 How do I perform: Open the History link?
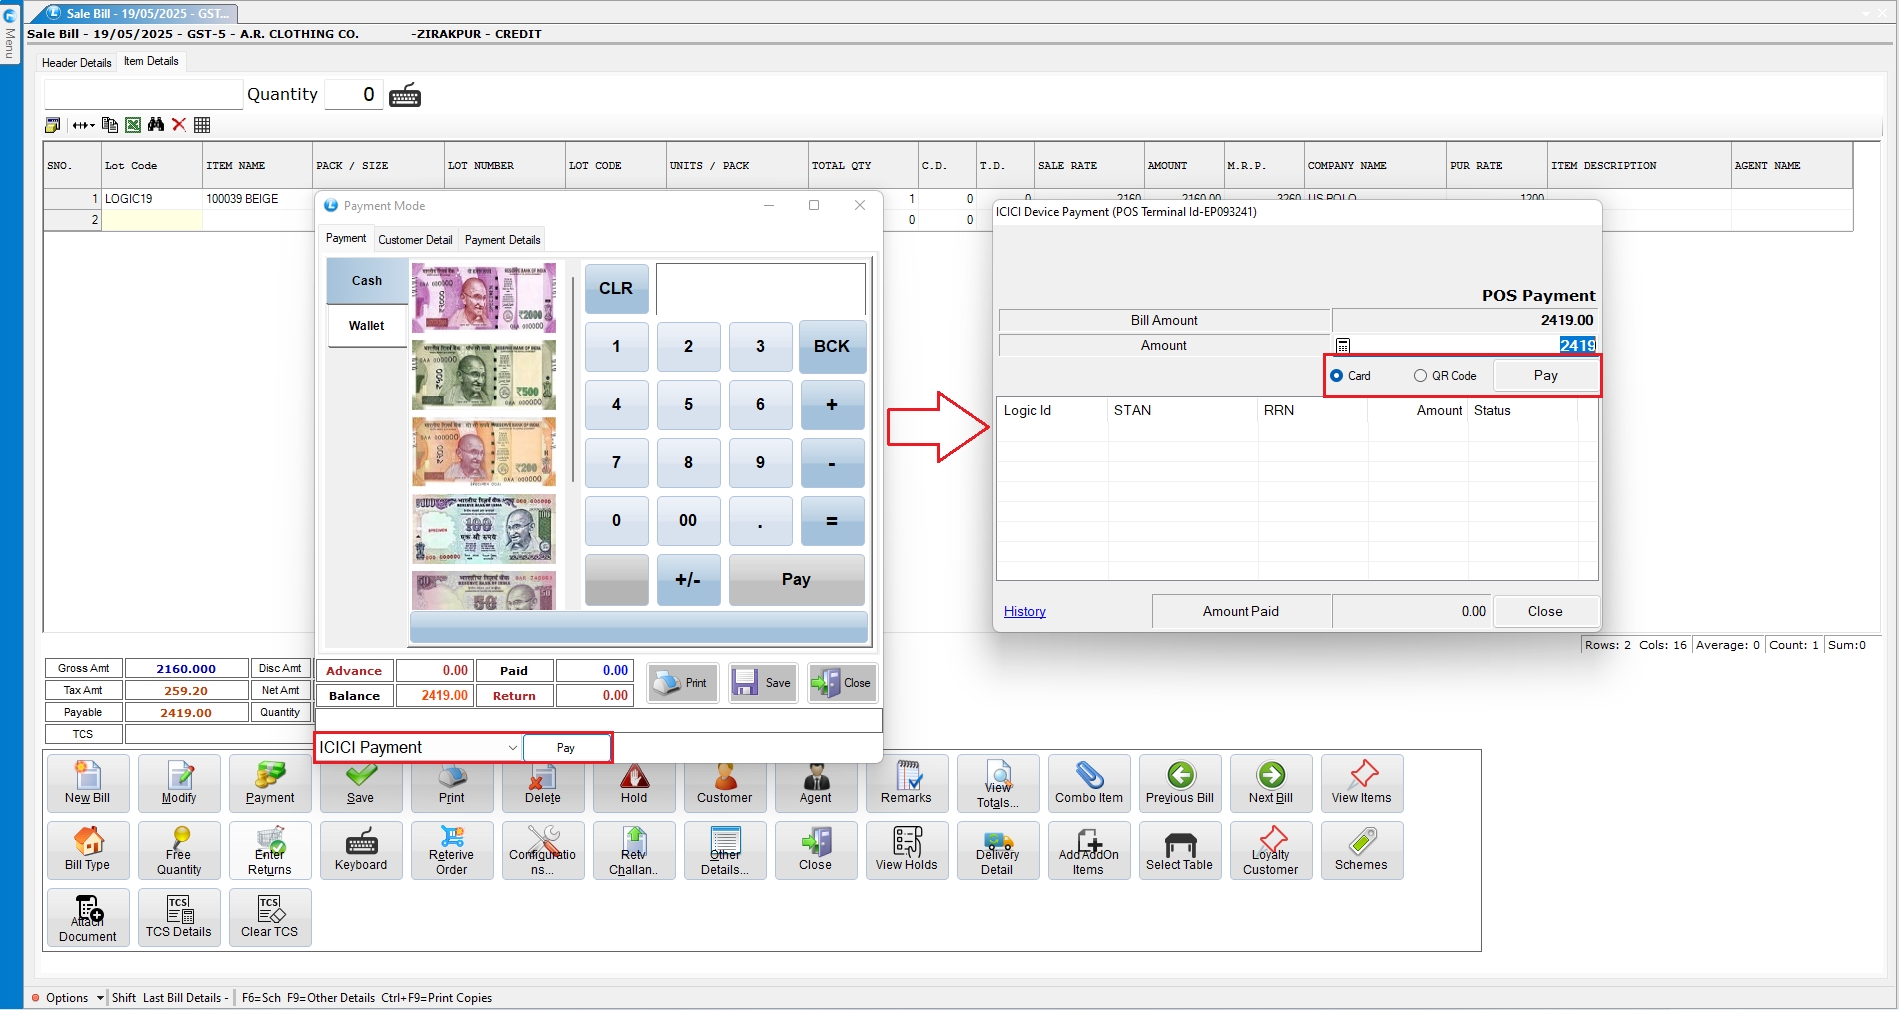(x=1024, y=612)
